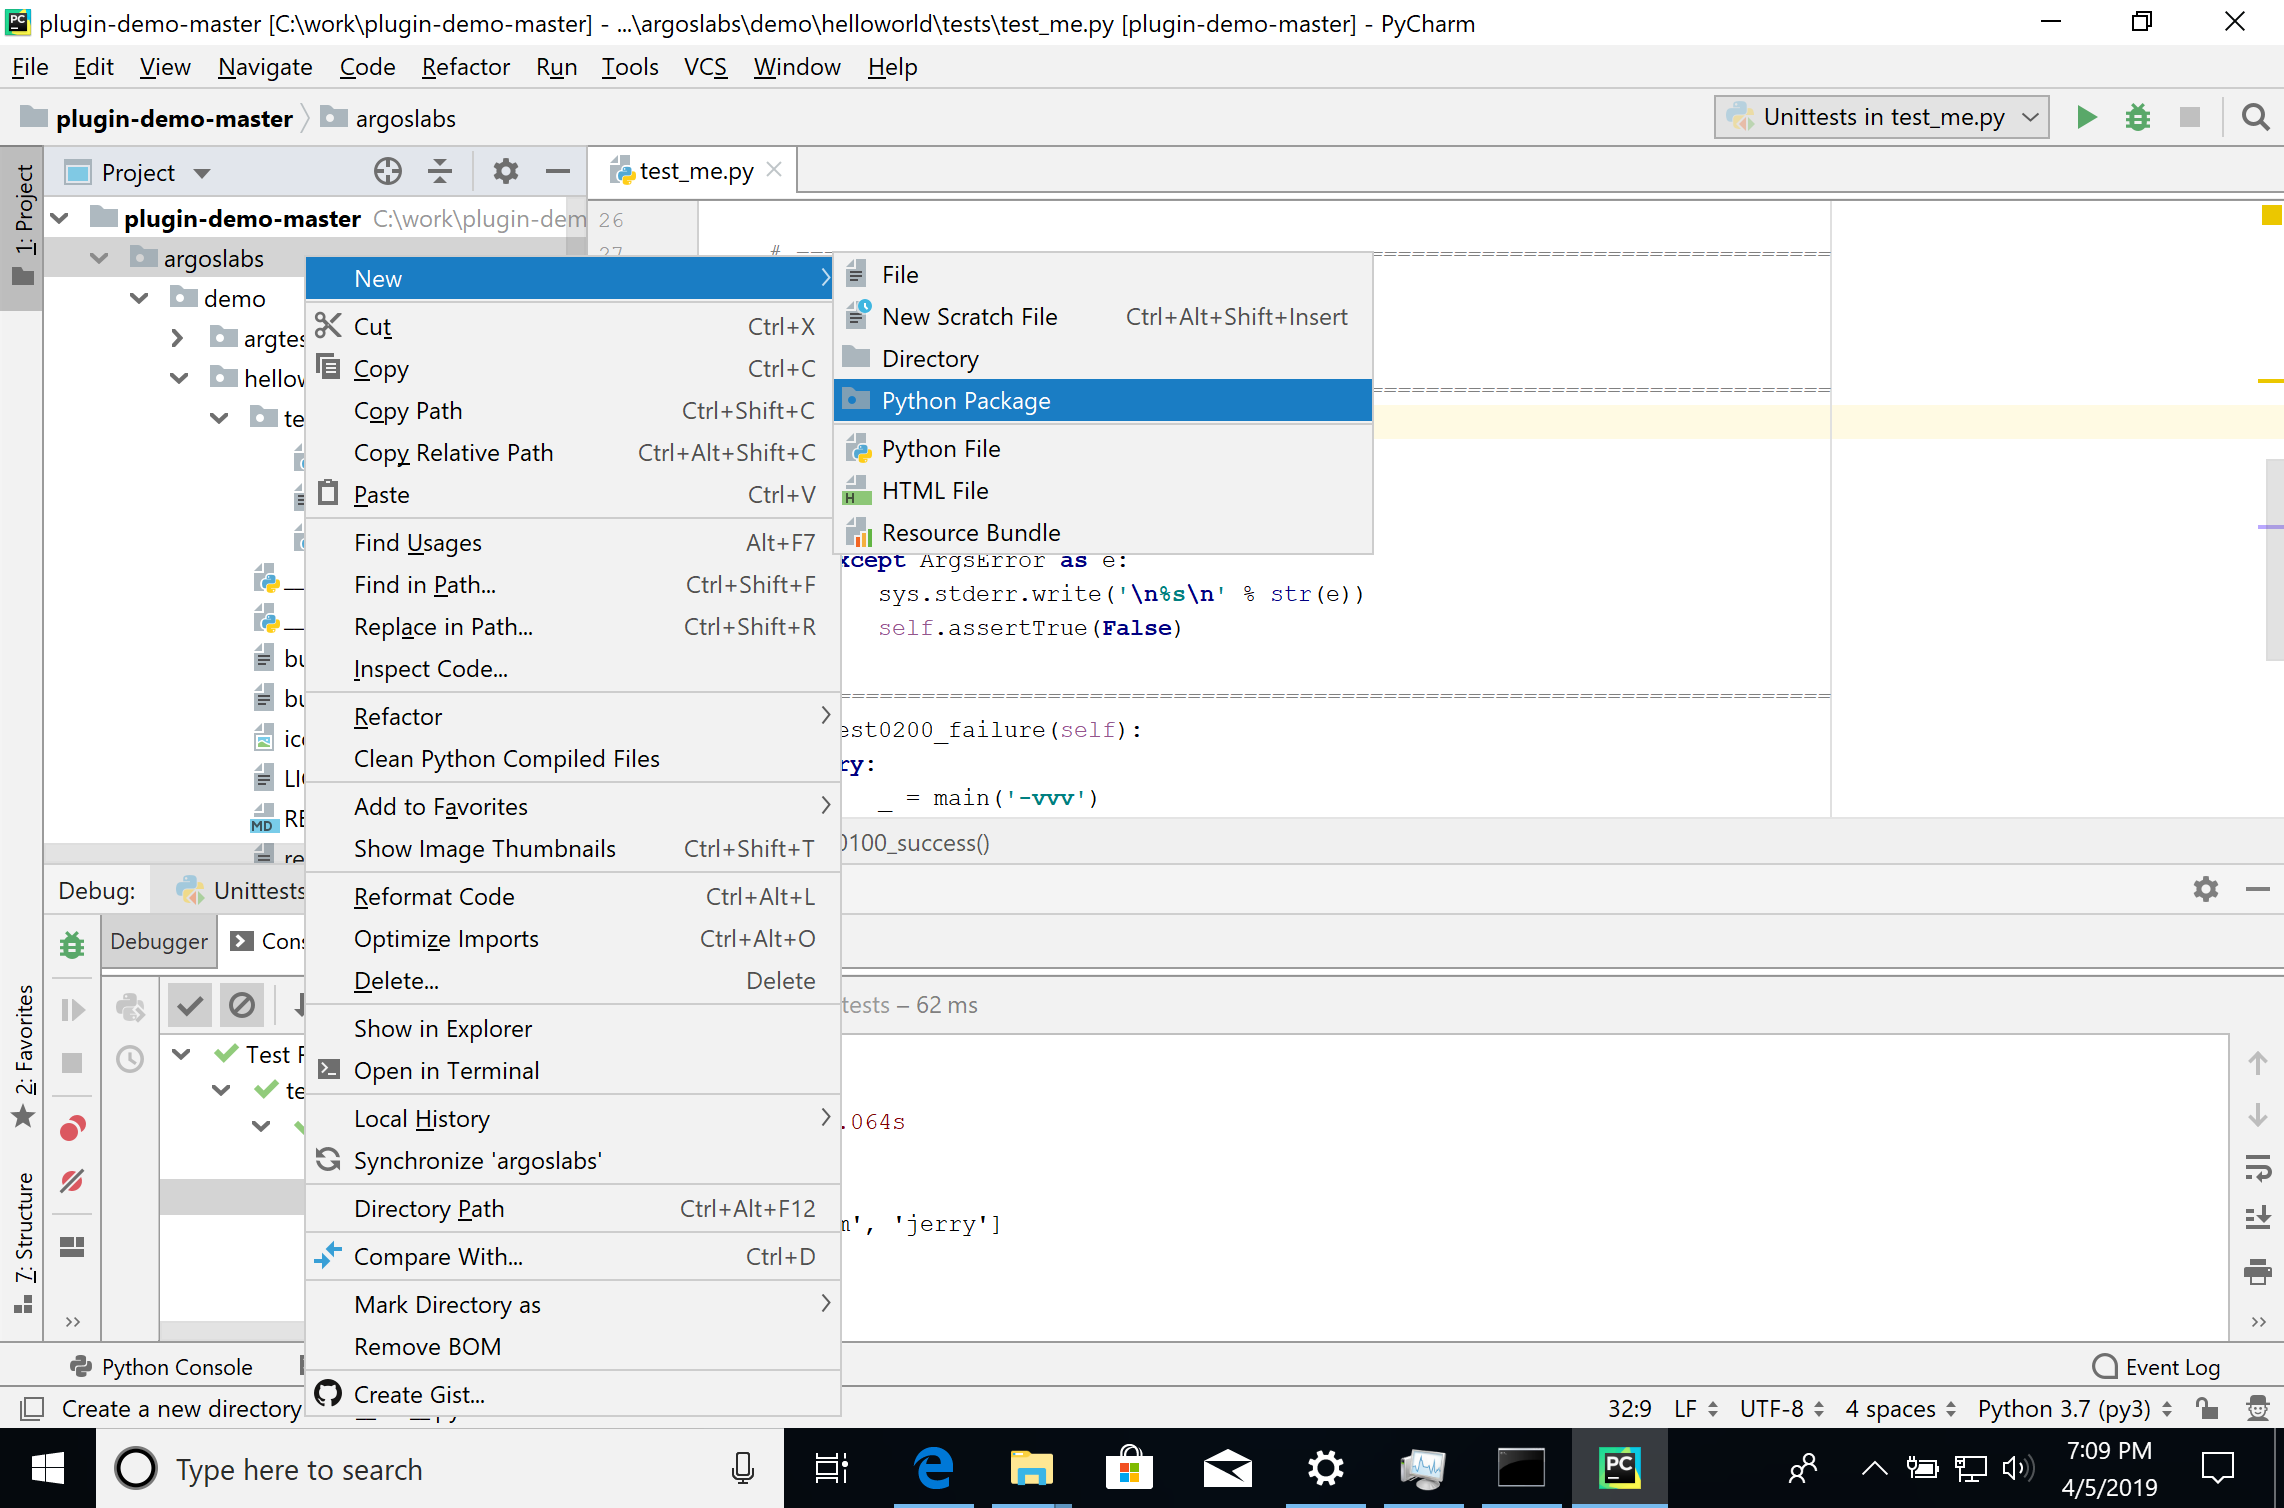2284x1508 pixels.
Task: Toggle the 7: Structure tool window button
Action: [x=22, y=1242]
